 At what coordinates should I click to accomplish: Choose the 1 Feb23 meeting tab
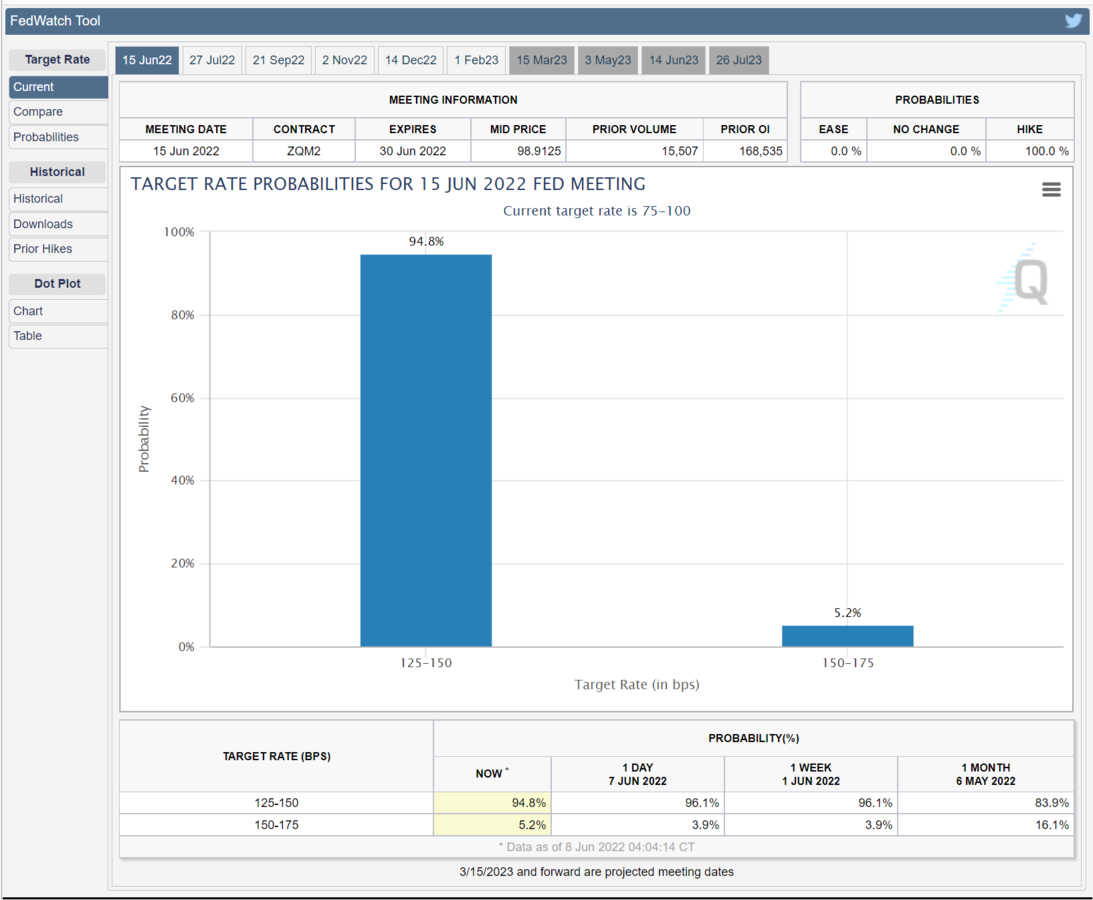point(476,60)
